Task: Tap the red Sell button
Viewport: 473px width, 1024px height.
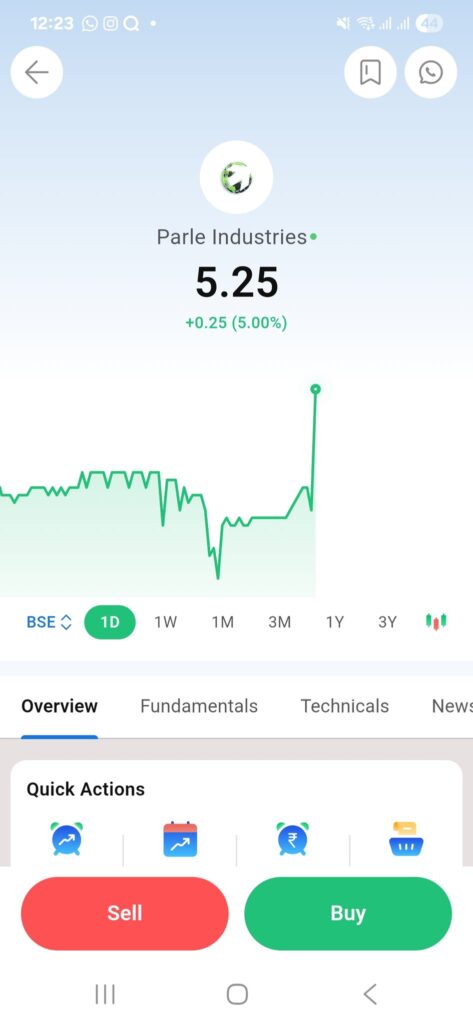Action: (125, 913)
